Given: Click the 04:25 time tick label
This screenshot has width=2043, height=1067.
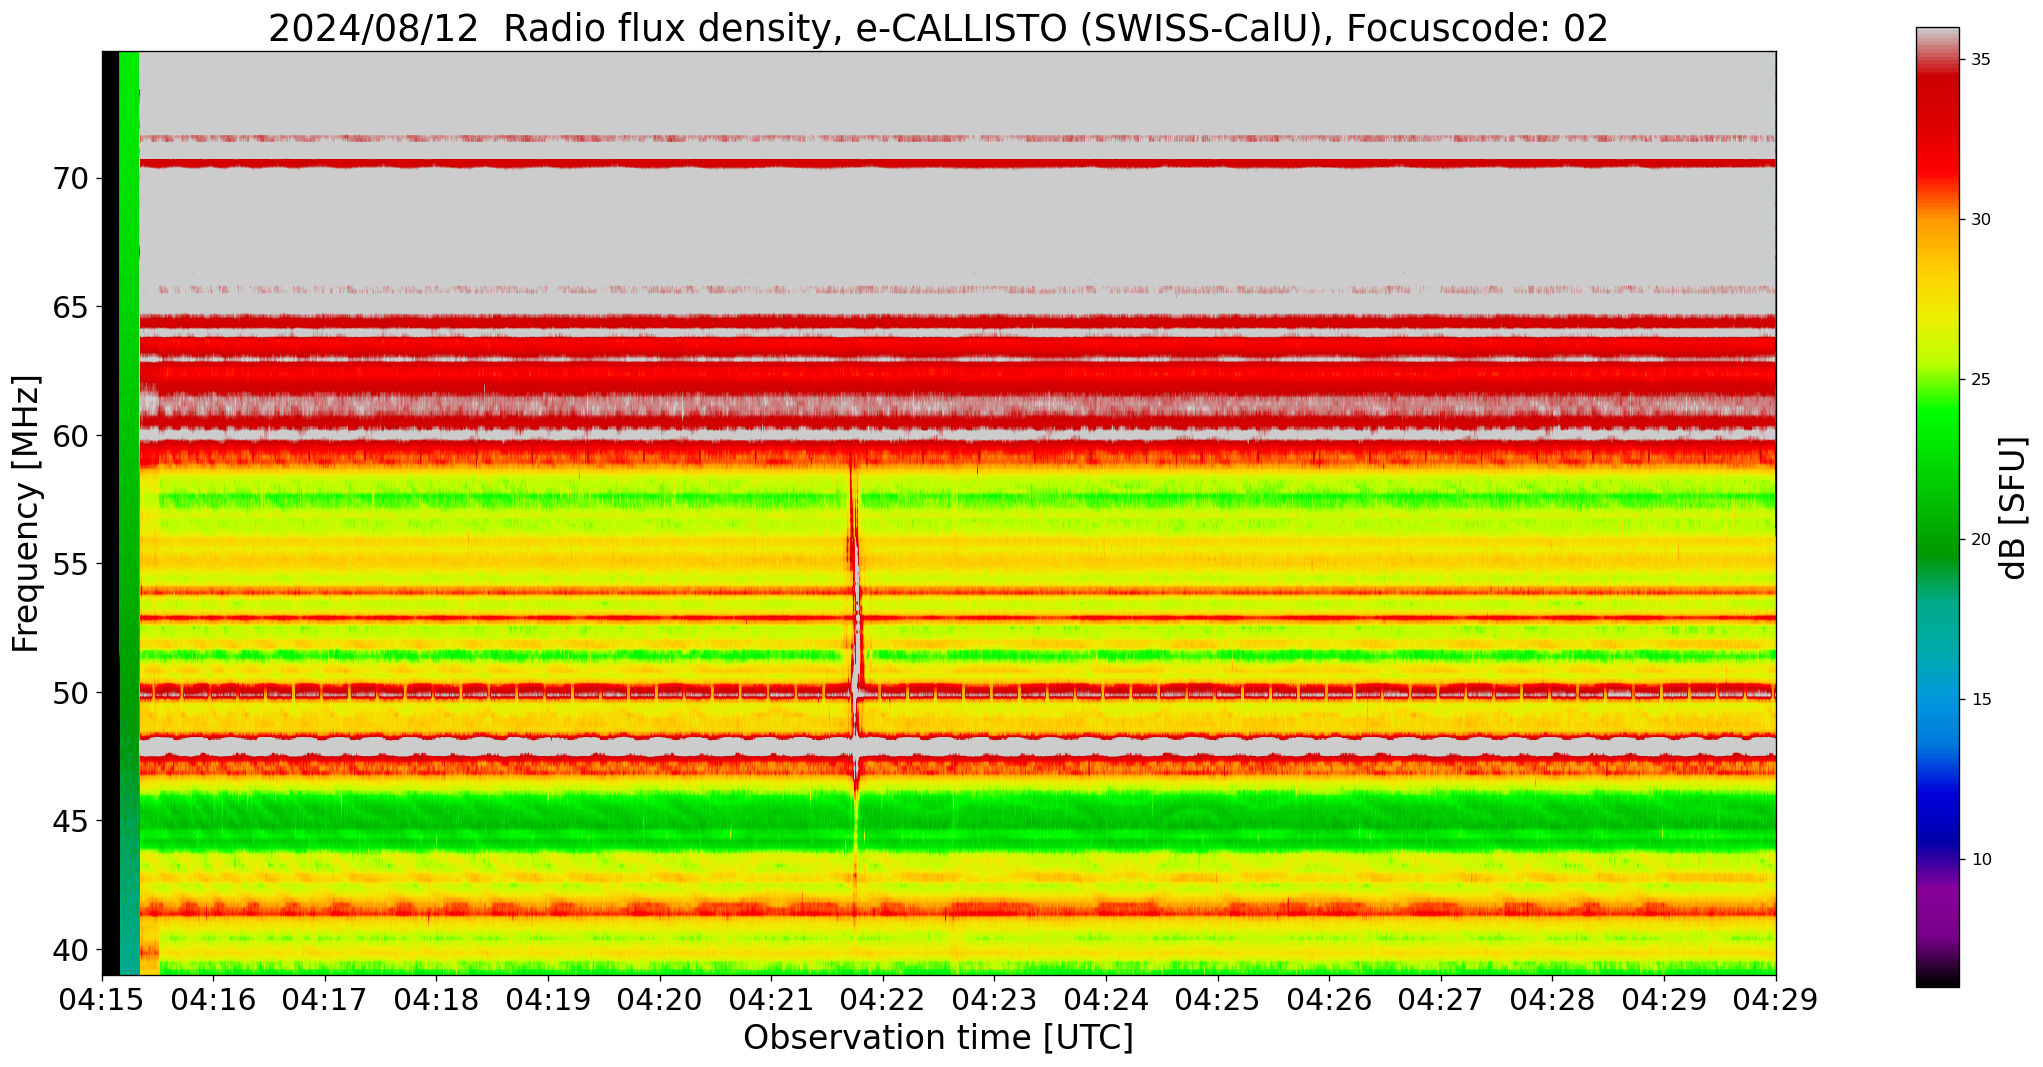Looking at the screenshot, I should click(1217, 999).
